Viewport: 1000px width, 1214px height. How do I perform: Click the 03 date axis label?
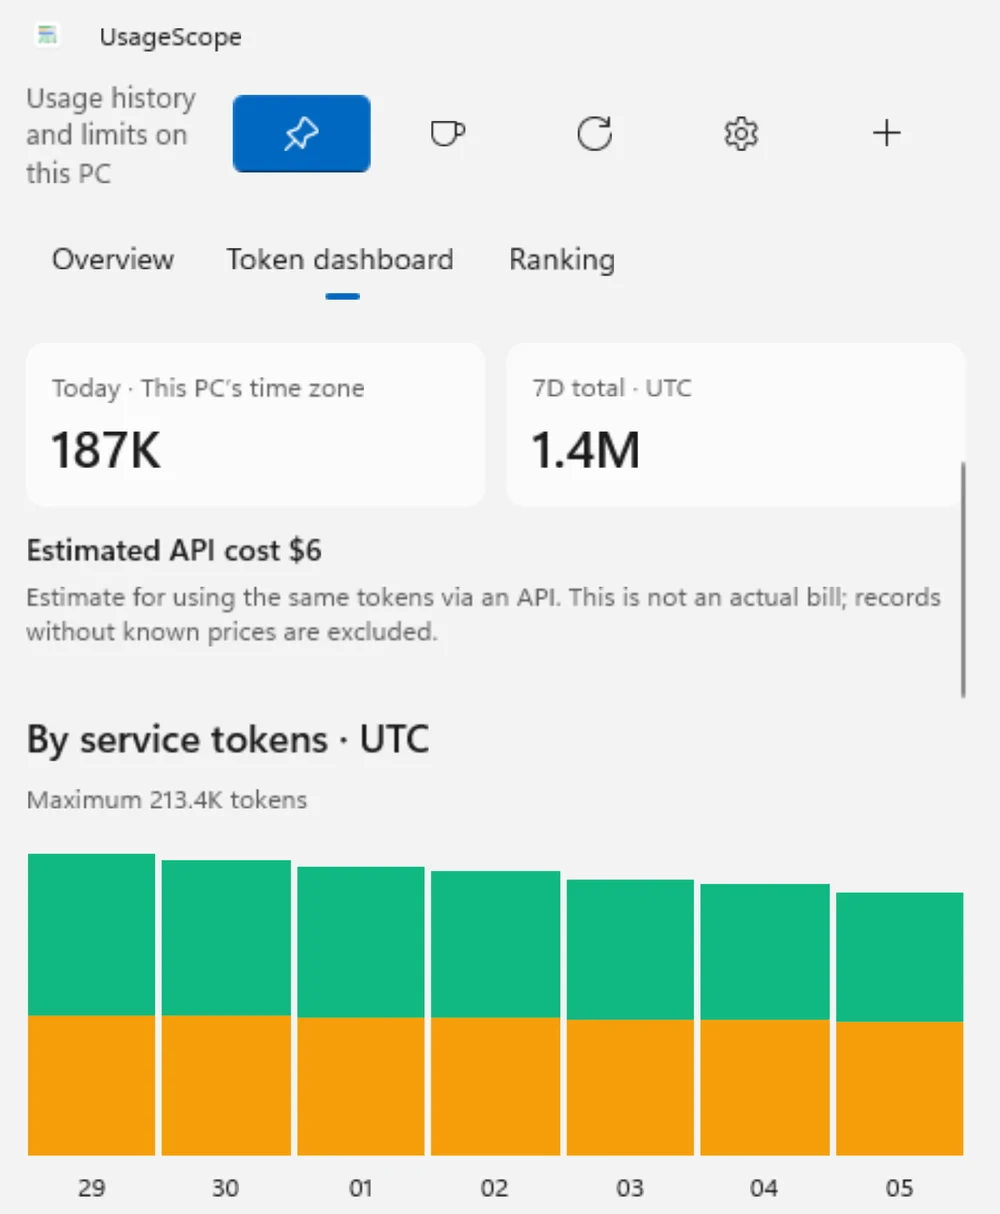(x=630, y=1188)
